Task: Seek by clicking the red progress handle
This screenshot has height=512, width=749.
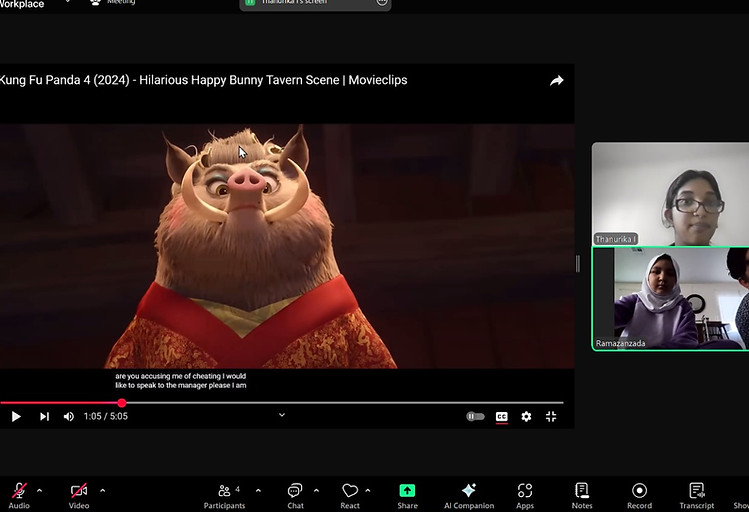Action: coord(122,403)
